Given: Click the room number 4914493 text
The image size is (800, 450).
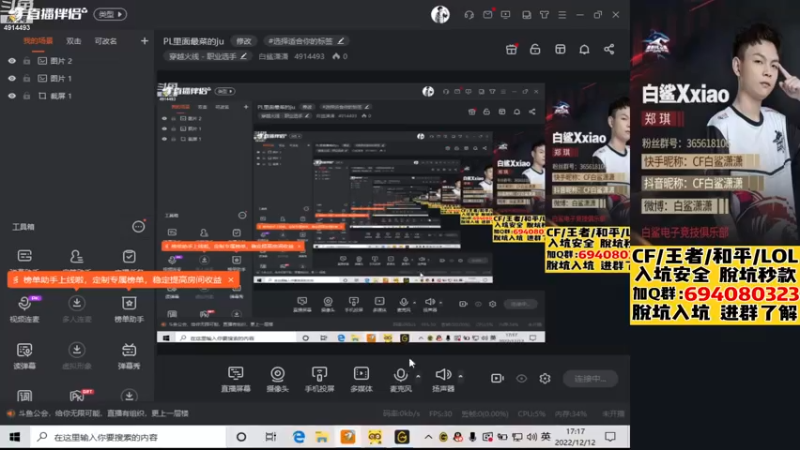Looking at the screenshot, I should [x=309, y=56].
